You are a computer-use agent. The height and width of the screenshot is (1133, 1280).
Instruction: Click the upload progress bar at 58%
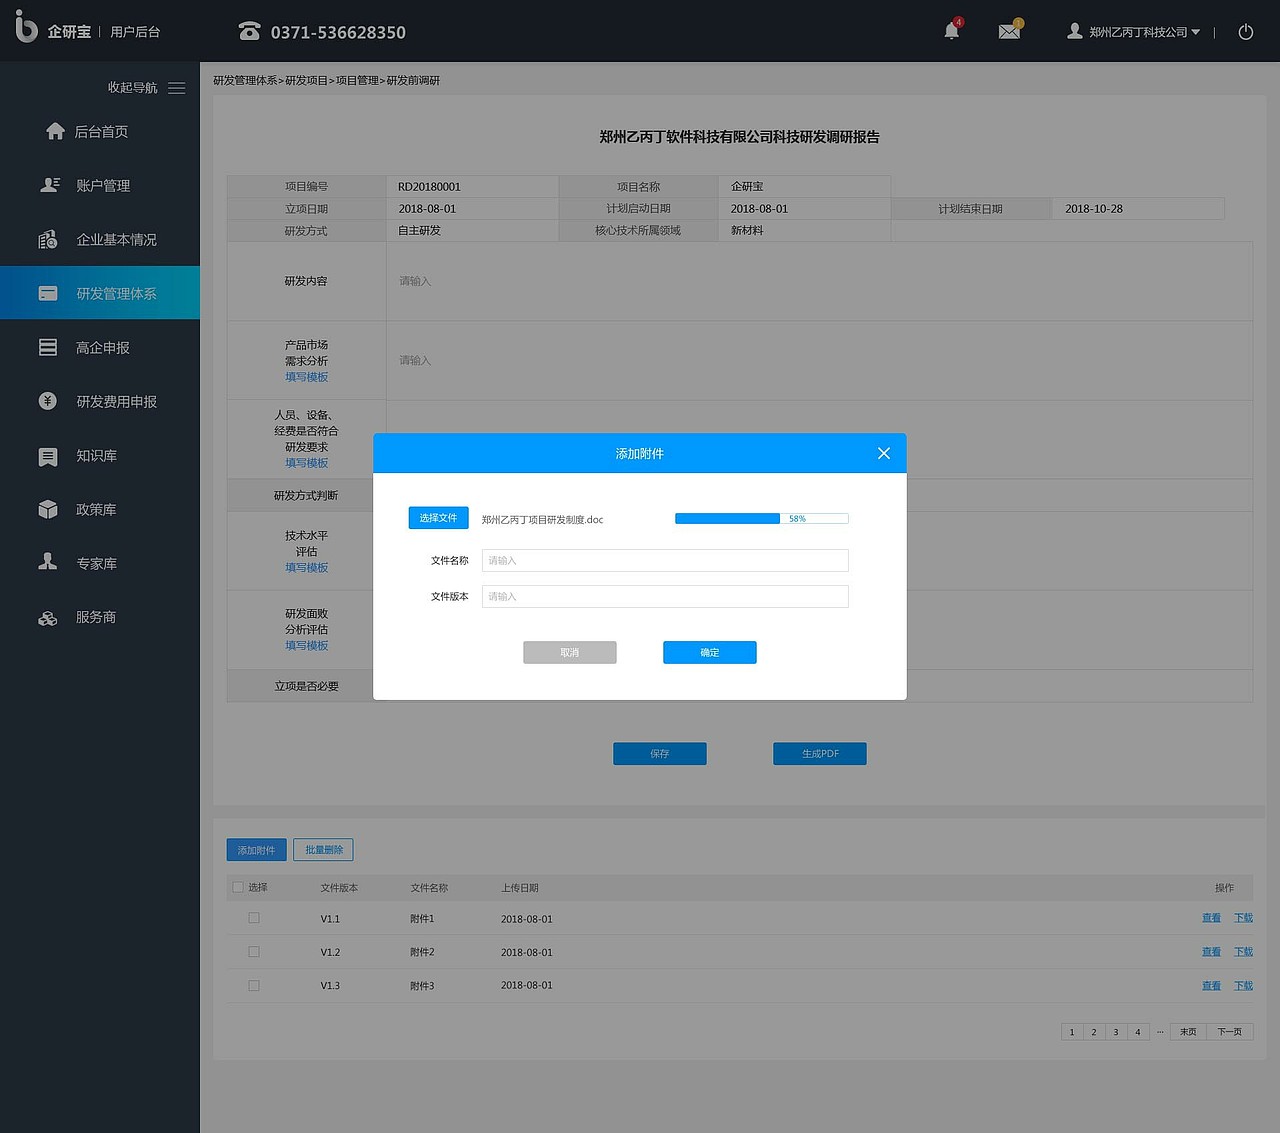coord(762,518)
